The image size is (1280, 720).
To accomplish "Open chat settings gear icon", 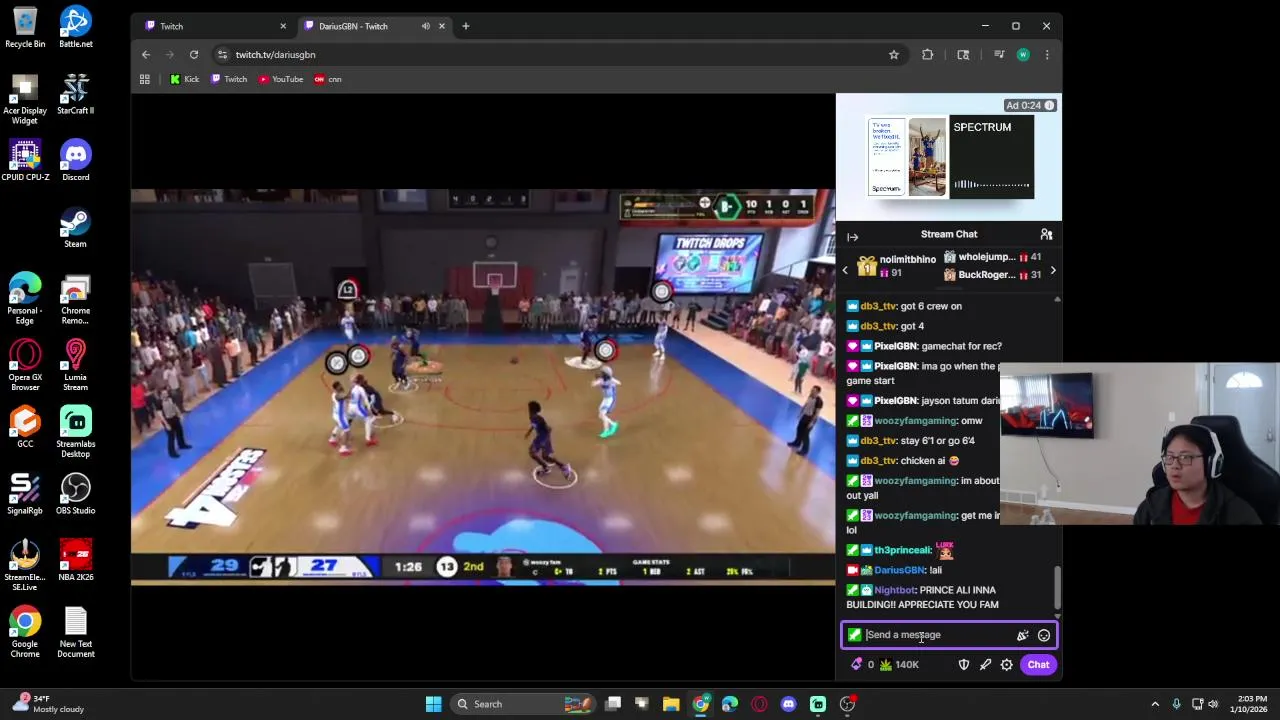I will pos(1007,665).
